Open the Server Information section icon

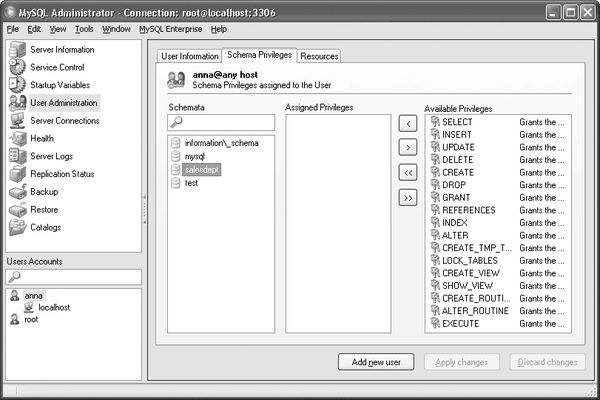[17, 49]
